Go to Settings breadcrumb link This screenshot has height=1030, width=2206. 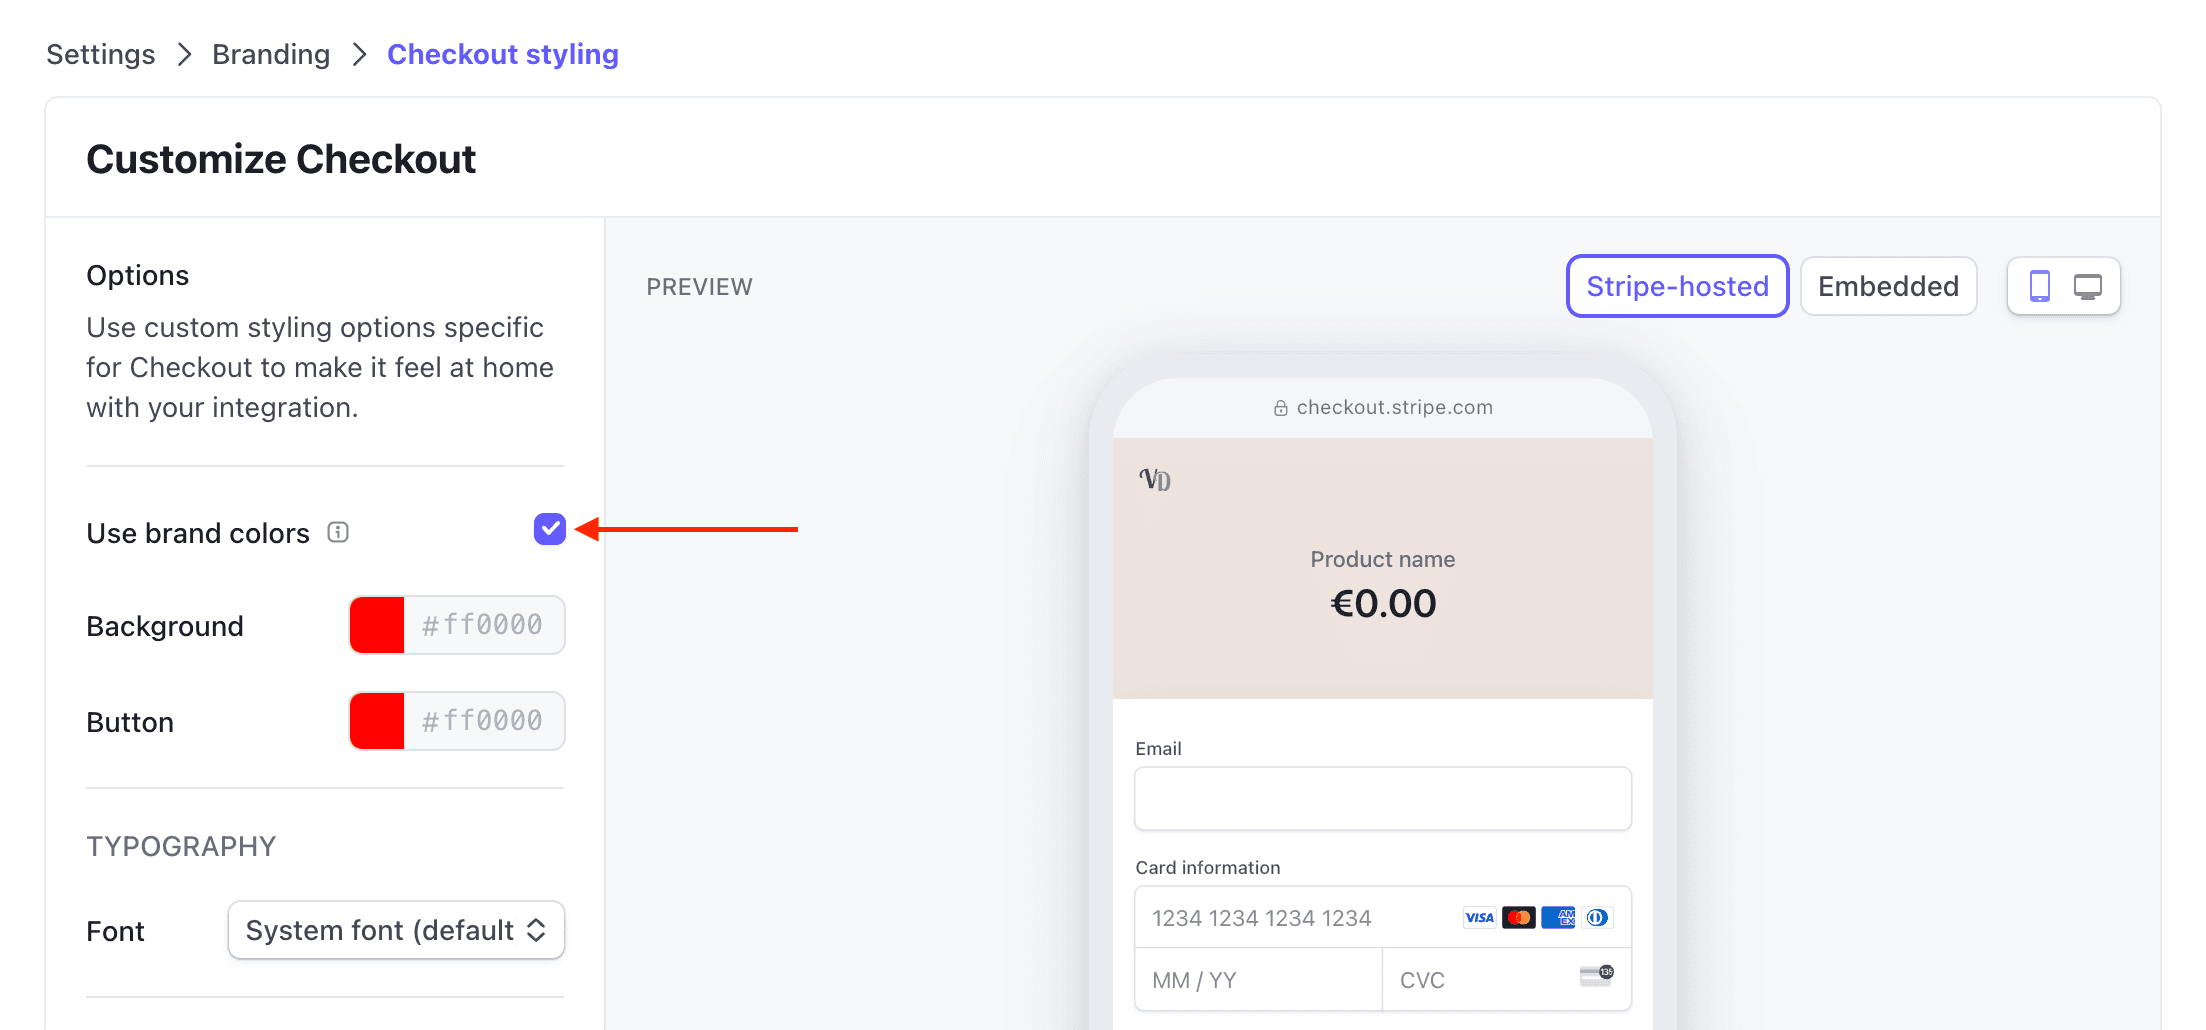101,54
